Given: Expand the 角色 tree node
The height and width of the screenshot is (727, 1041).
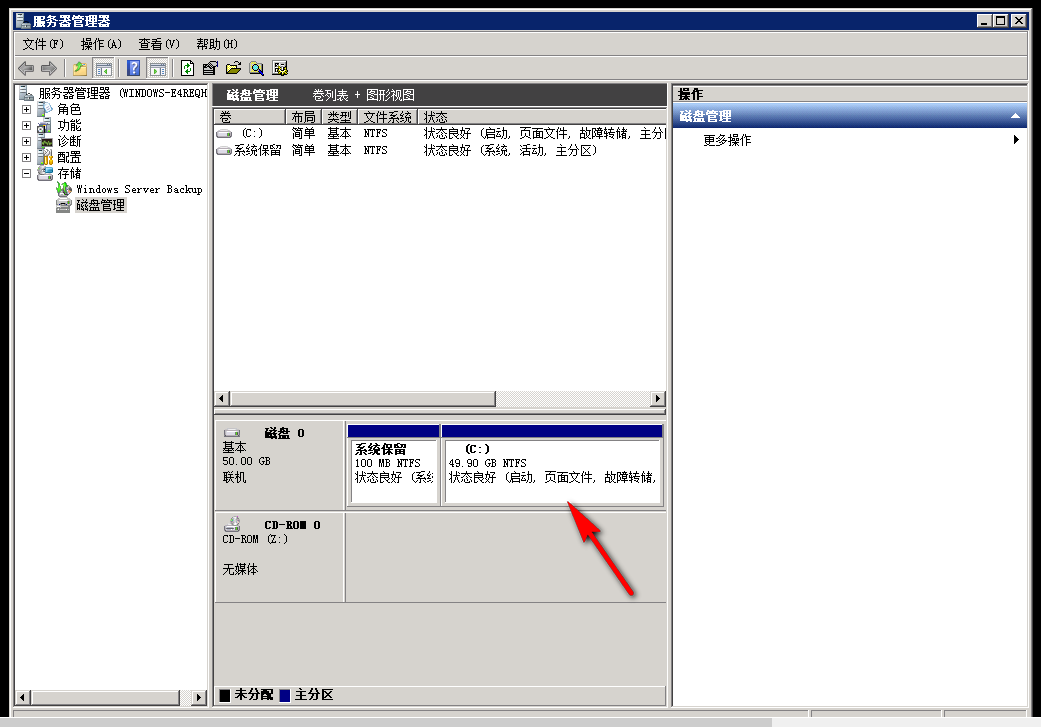Looking at the screenshot, I should 26,109.
